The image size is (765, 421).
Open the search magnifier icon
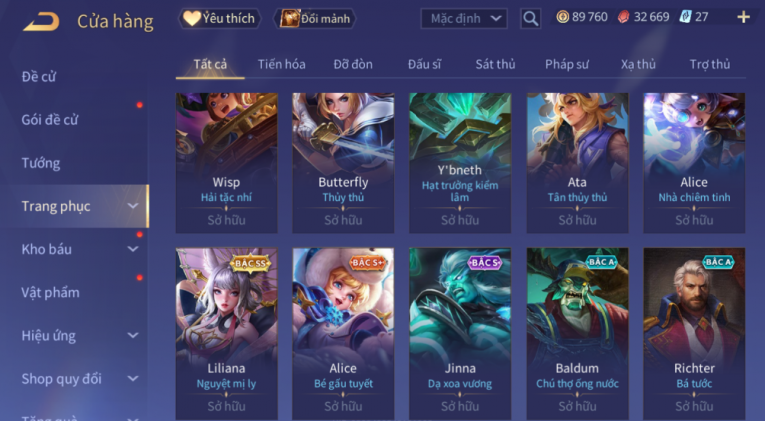pyautogui.click(x=530, y=19)
